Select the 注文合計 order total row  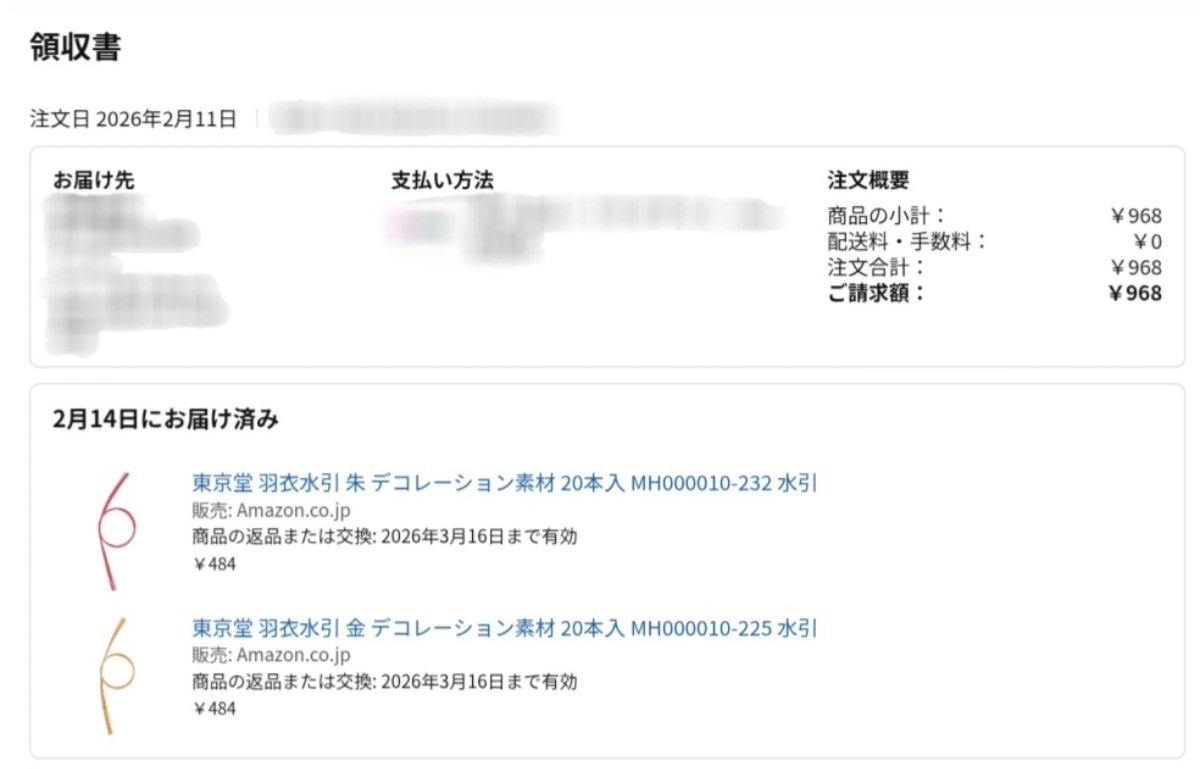994,267
